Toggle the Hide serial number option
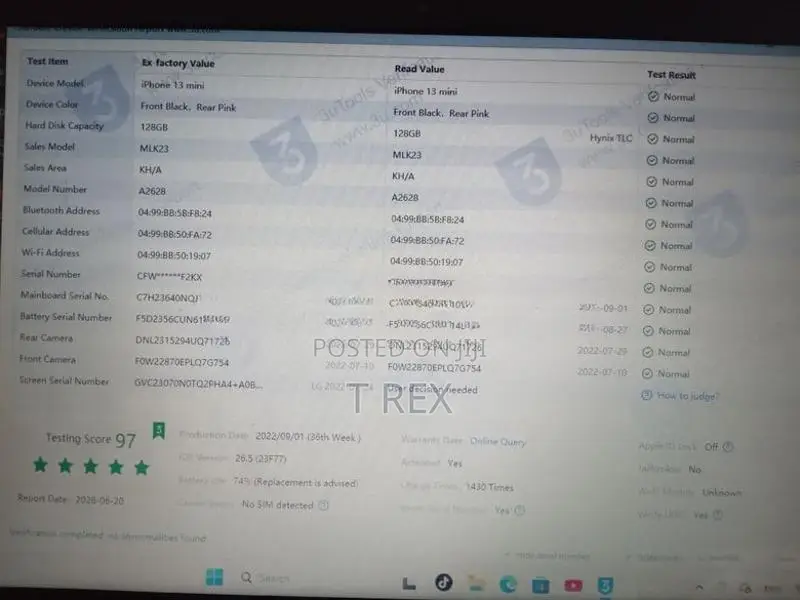The width and height of the screenshot is (800, 600). point(547,555)
